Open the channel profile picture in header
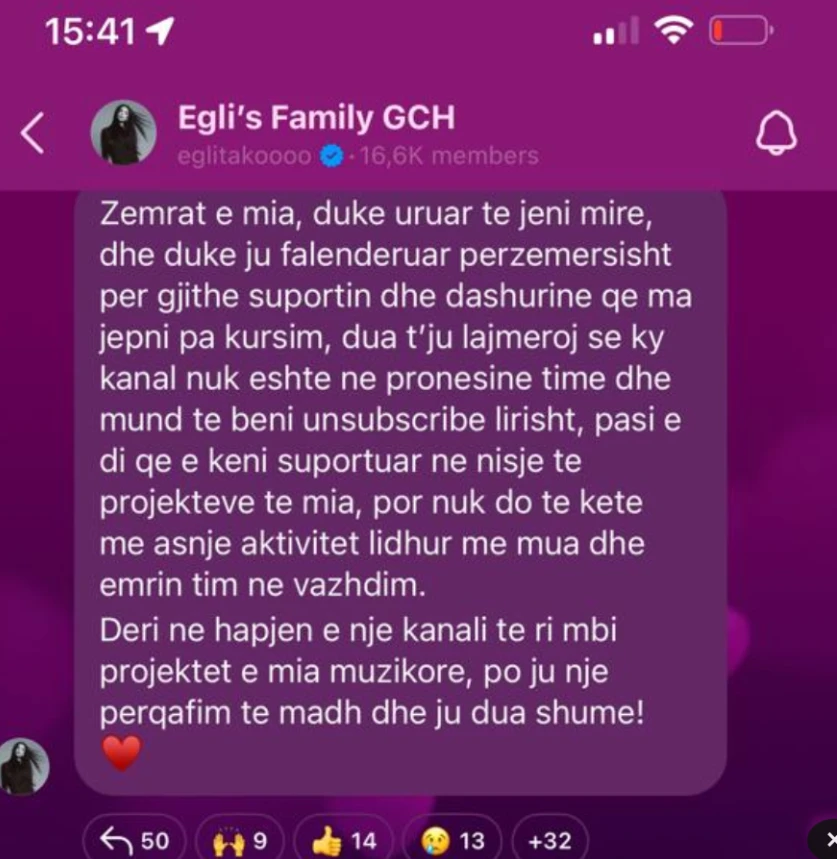This screenshot has height=859, width=837. [x=123, y=133]
